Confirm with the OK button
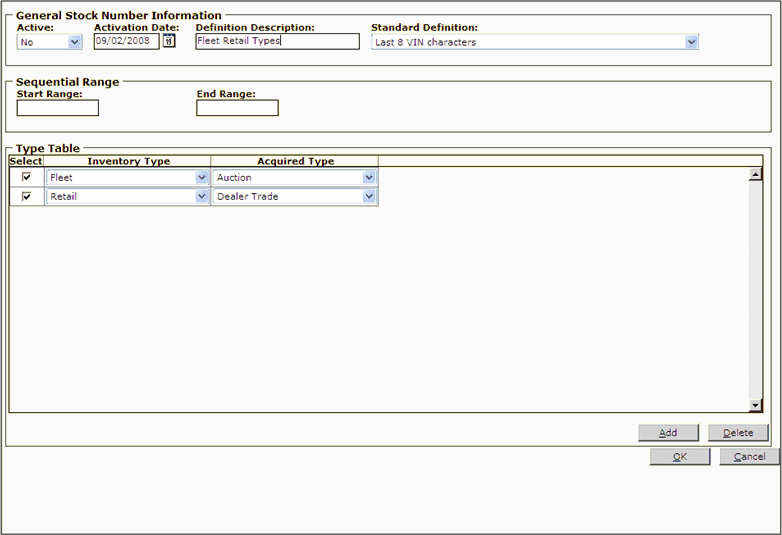The width and height of the screenshot is (782, 535). coord(680,457)
